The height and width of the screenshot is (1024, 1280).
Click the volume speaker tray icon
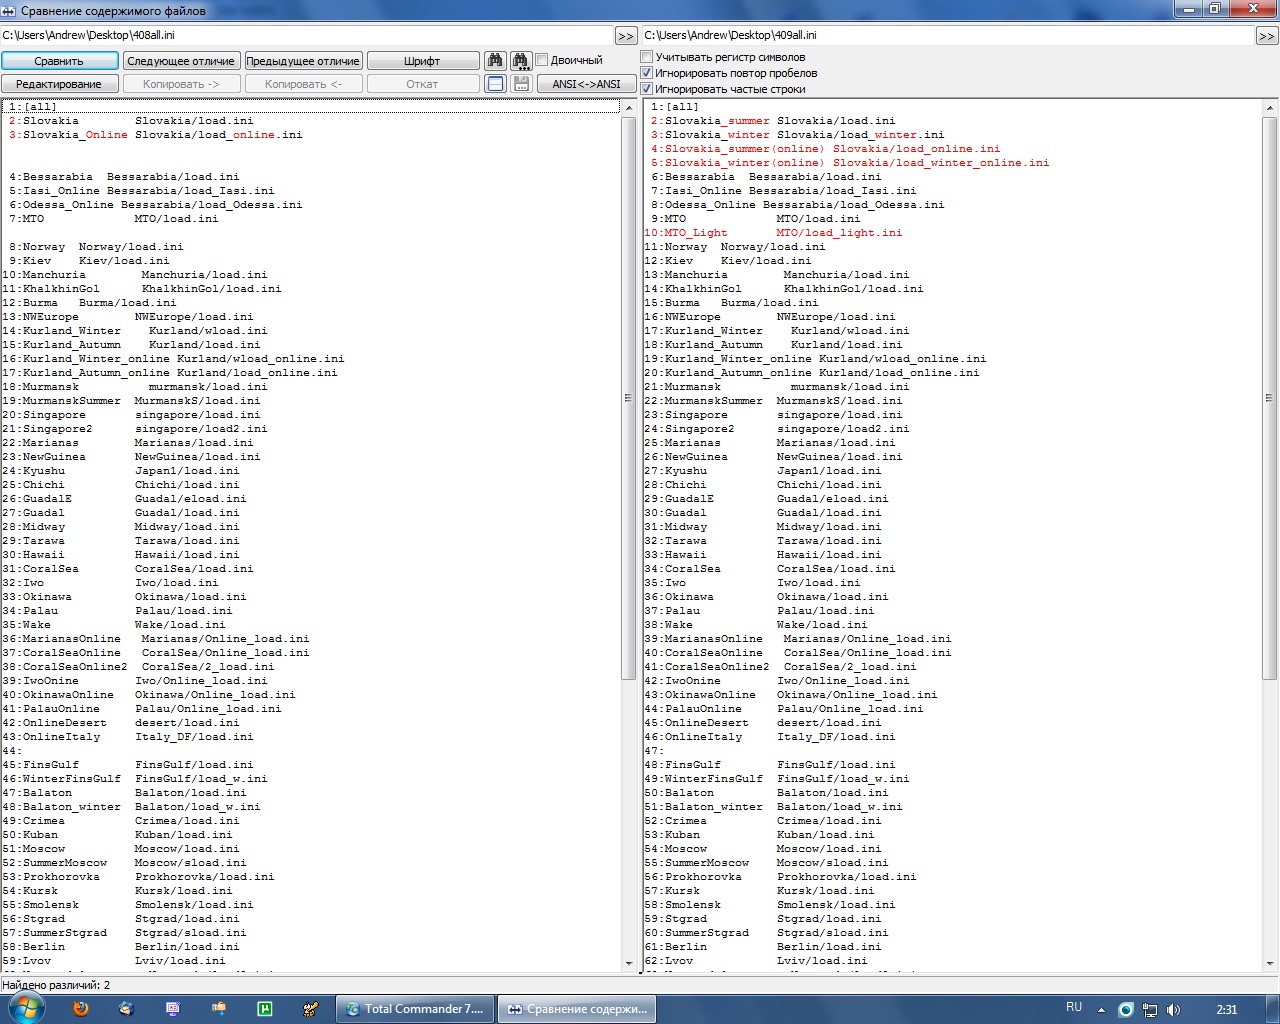point(1173,1009)
